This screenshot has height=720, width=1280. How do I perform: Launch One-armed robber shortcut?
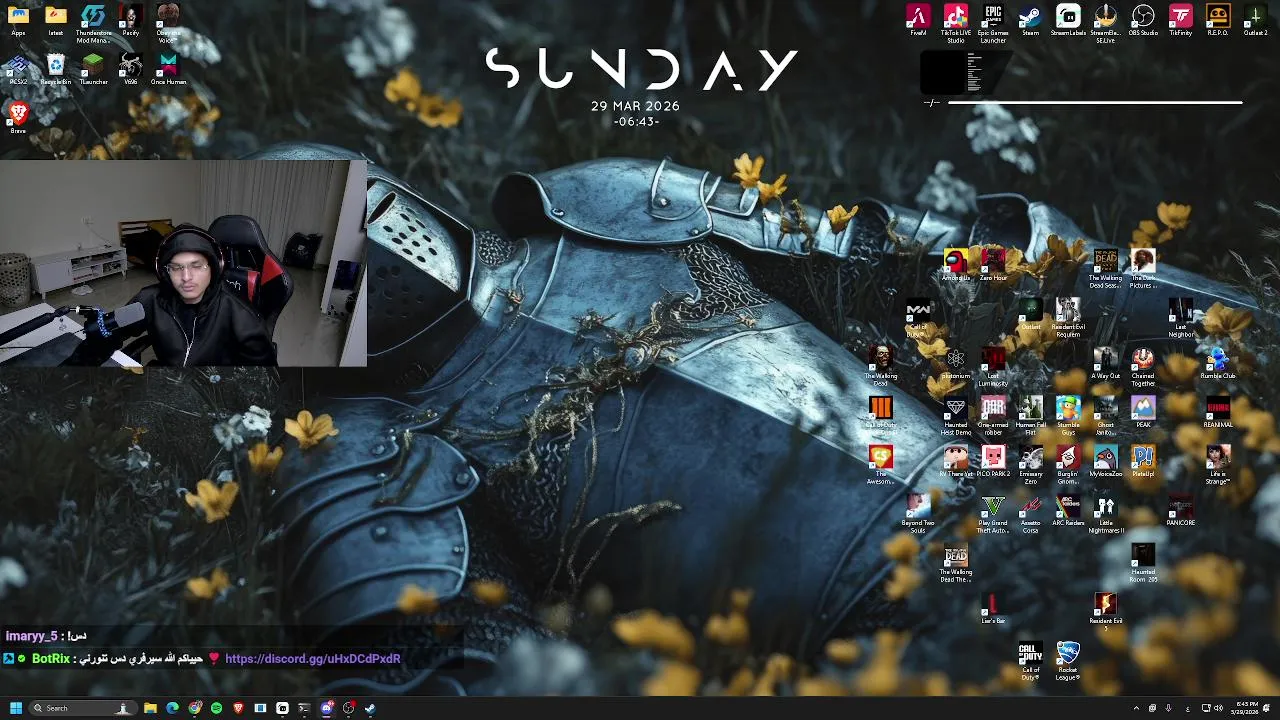pyautogui.click(x=993, y=415)
